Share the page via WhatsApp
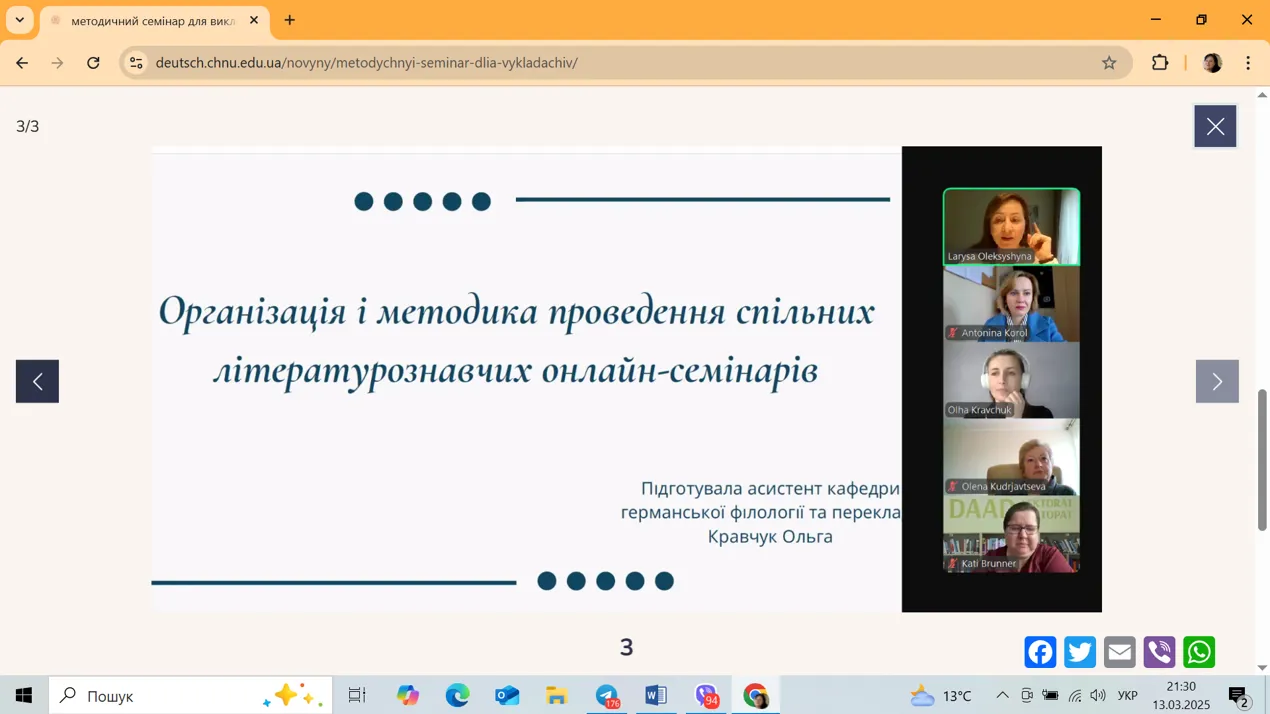Image resolution: width=1270 pixels, height=714 pixels. (x=1199, y=652)
